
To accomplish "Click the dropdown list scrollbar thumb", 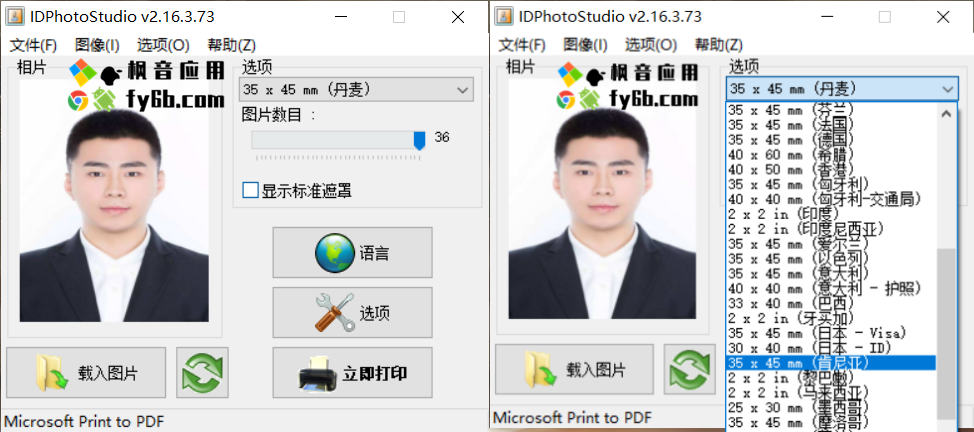I will pyautogui.click(x=945, y=333).
